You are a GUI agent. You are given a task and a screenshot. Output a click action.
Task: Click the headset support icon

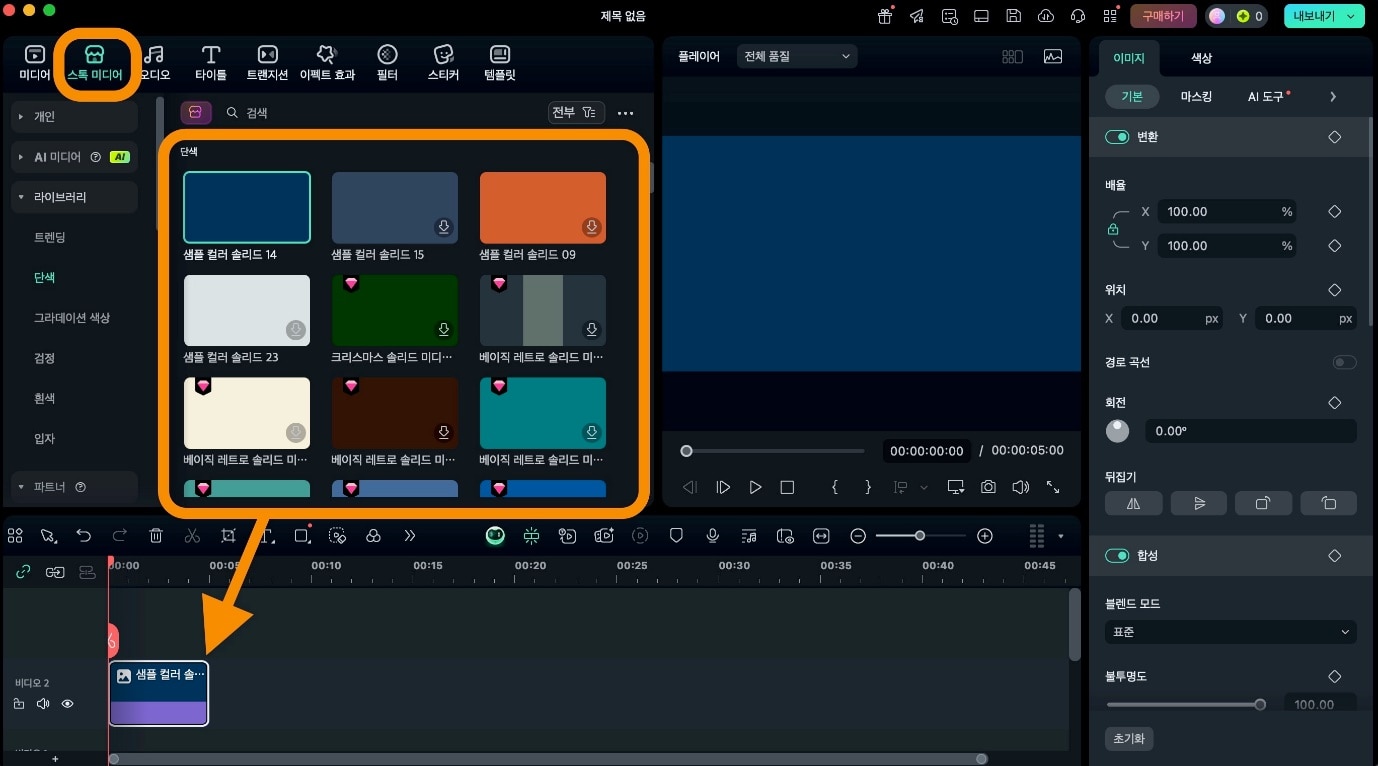1078,16
